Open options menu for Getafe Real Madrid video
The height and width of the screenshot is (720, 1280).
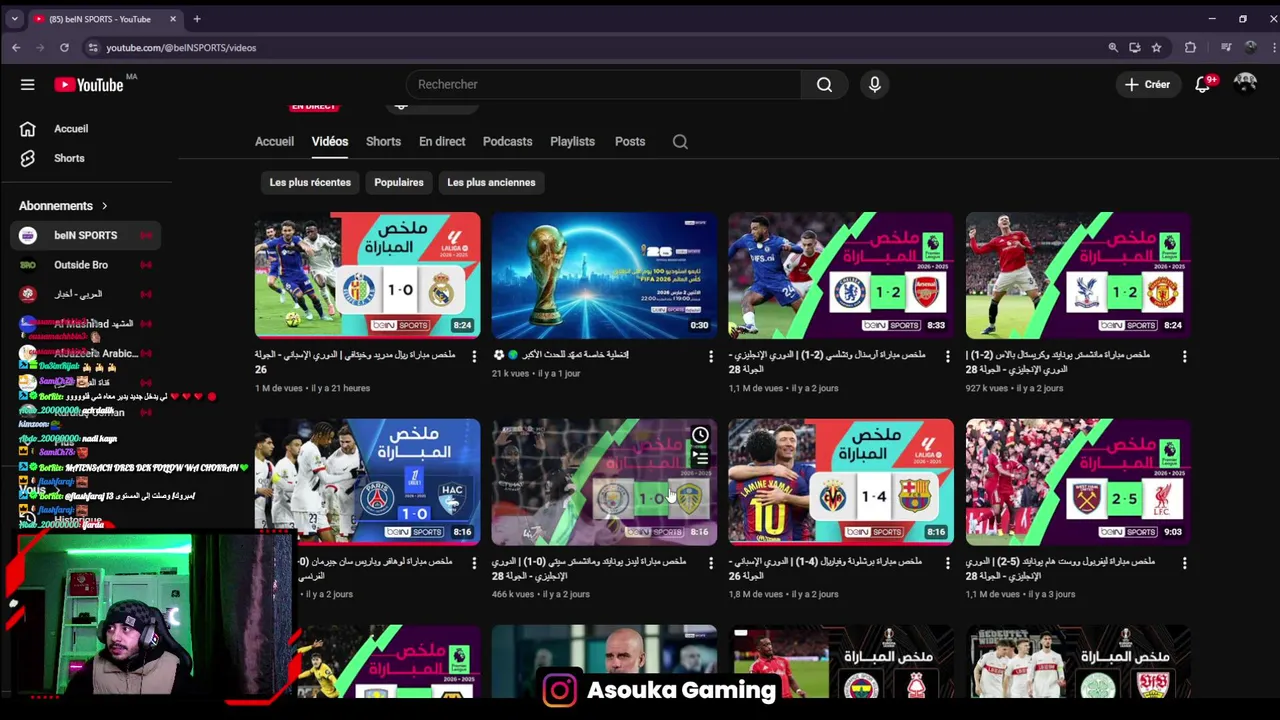pos(474,356)
